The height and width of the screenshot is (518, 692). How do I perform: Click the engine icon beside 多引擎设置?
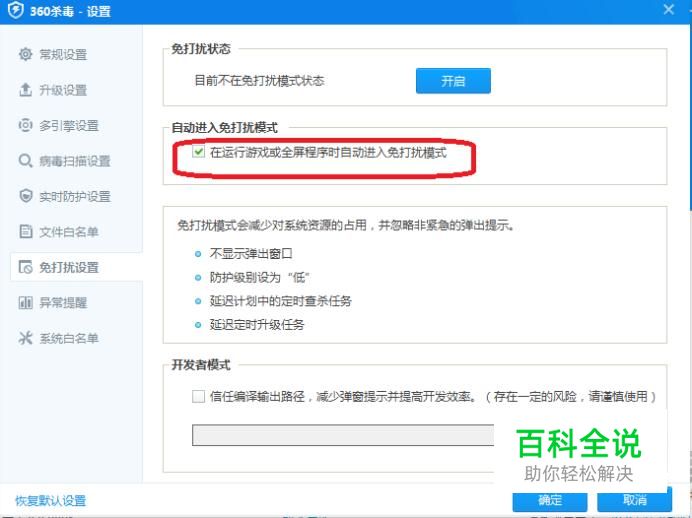point(26,125)
